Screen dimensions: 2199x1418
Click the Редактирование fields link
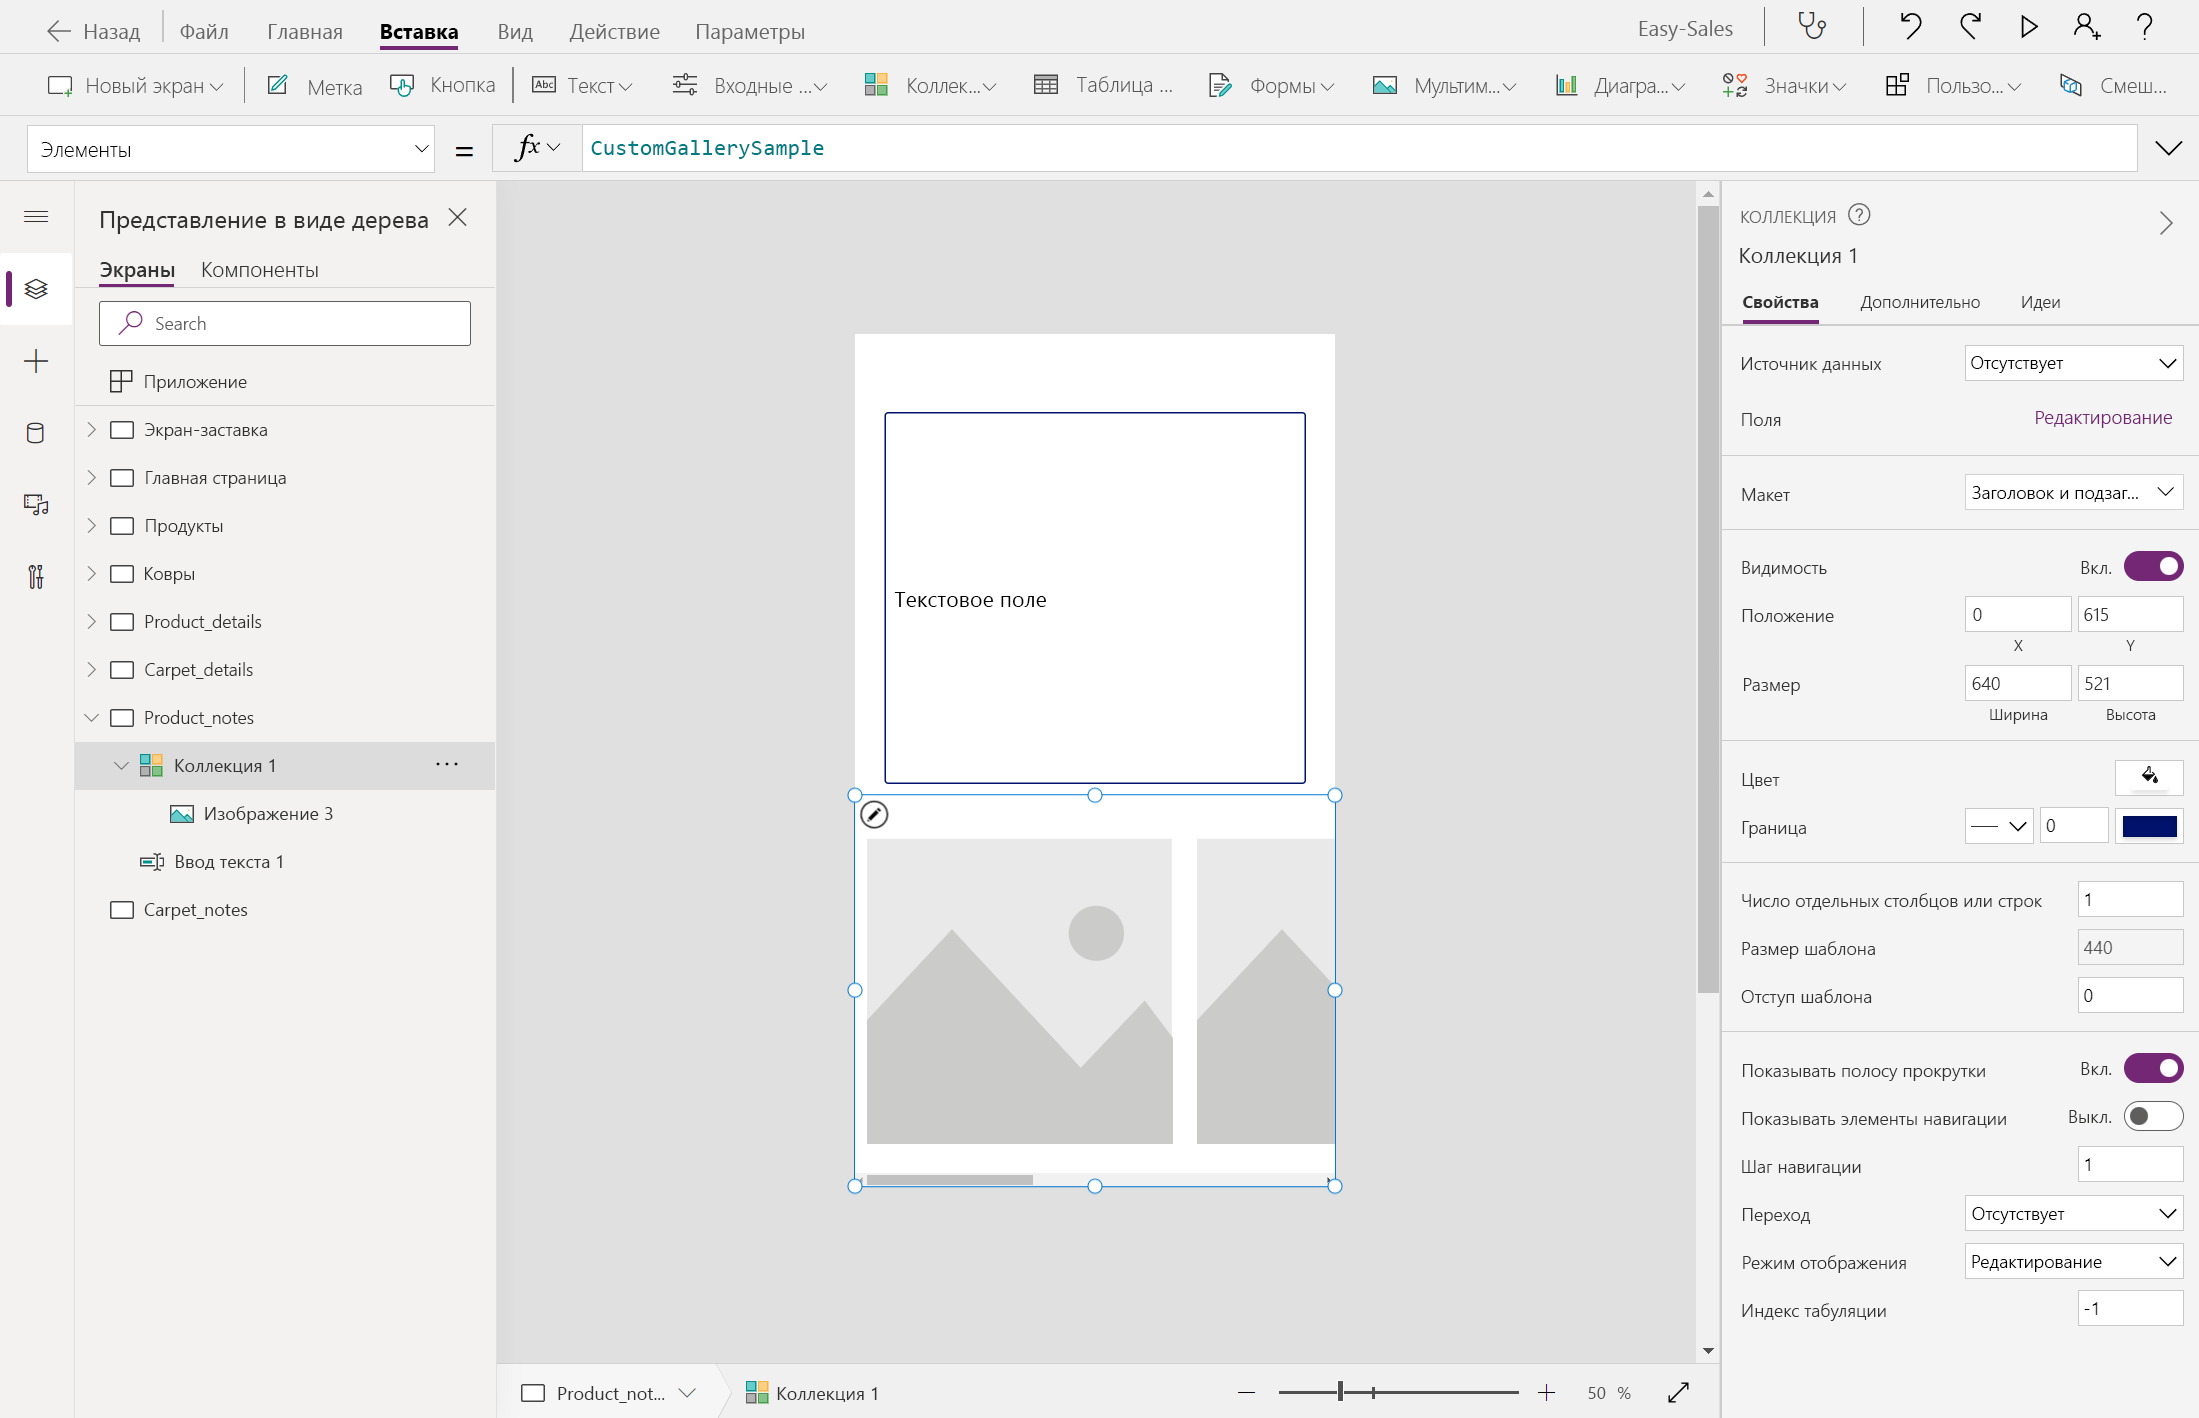coord(2102,418)
